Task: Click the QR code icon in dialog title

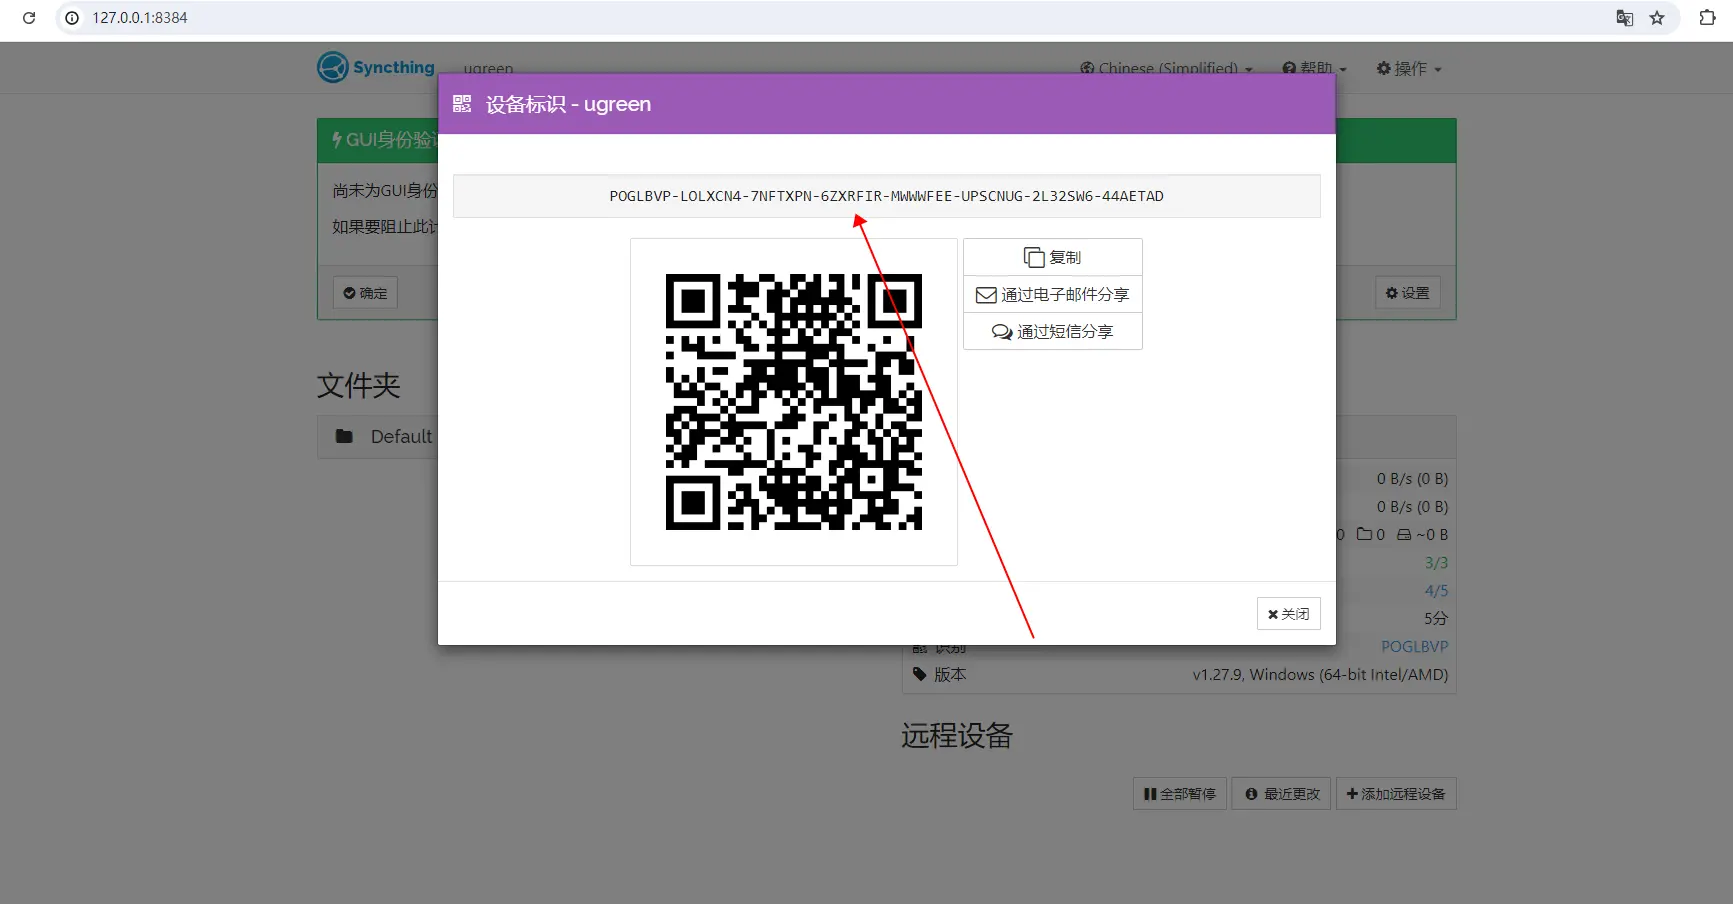Action: (461, 103)
